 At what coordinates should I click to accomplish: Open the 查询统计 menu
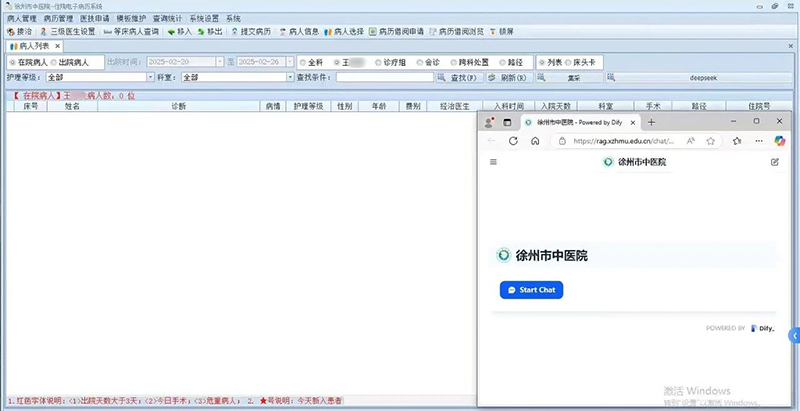(166, 19)
